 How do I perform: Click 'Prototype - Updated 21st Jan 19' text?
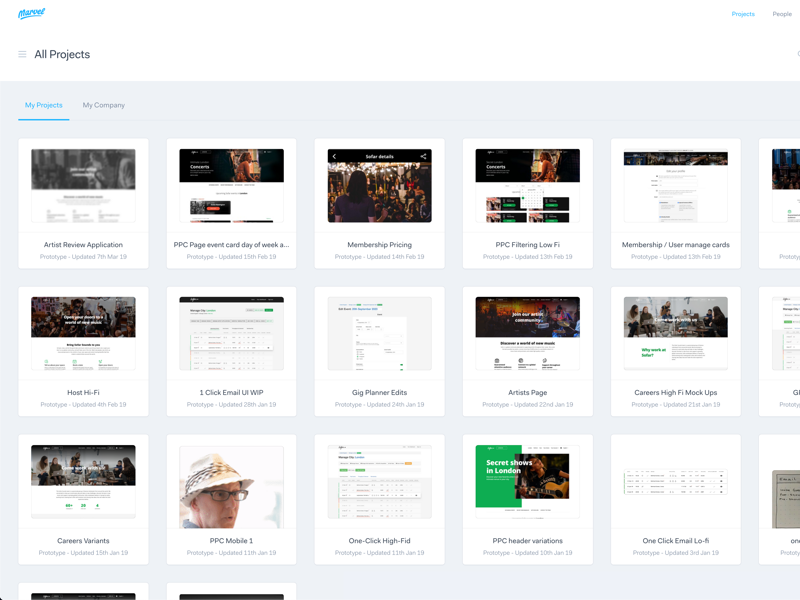(x=676, y=405)
